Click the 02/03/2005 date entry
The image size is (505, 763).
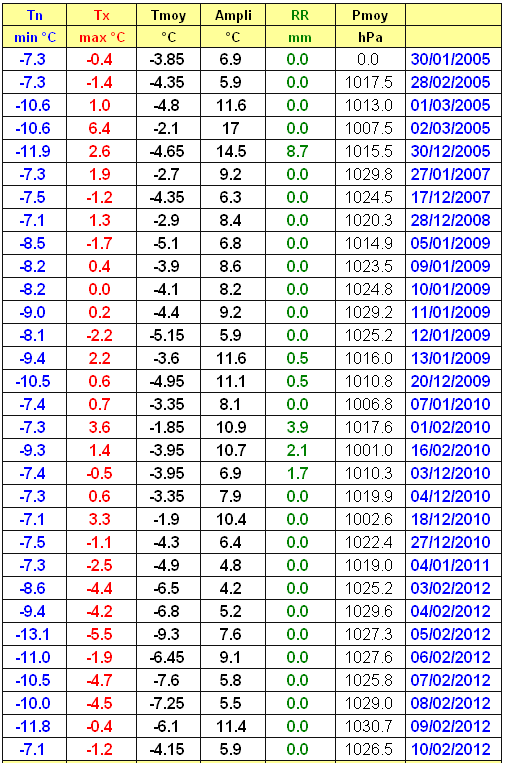click(x=451, y=128)
